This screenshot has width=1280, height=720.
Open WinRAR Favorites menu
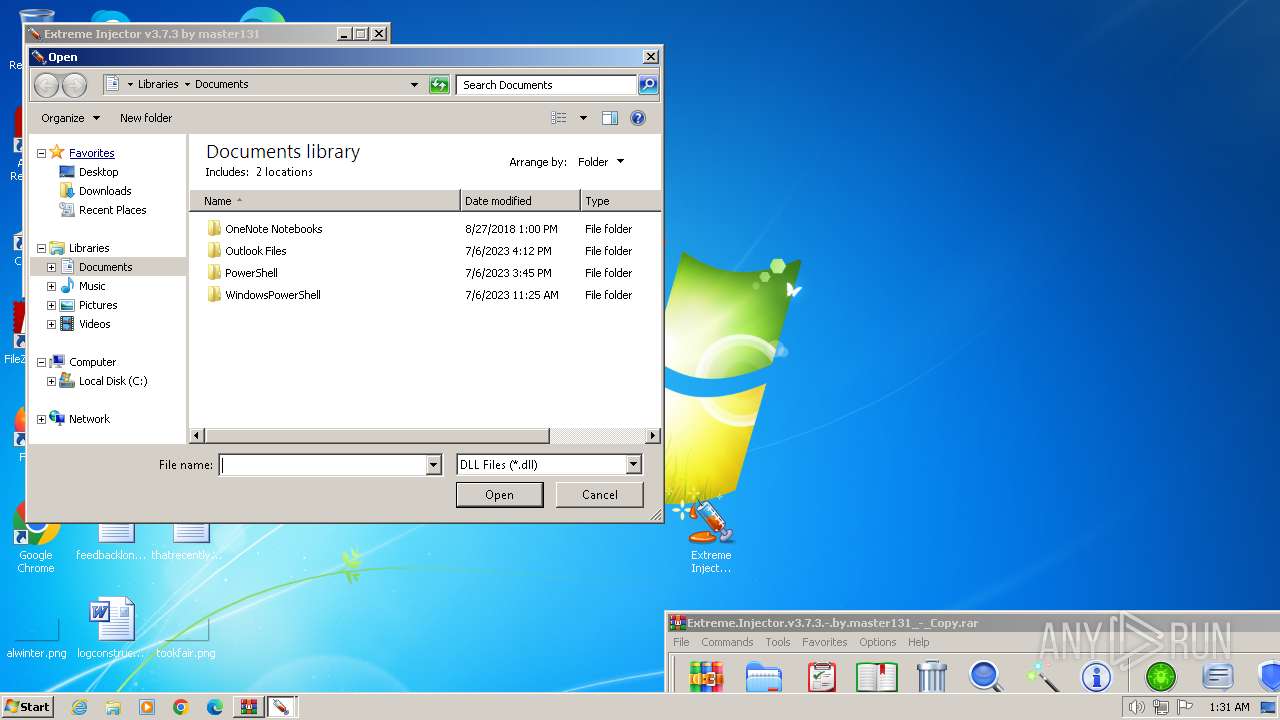(824, 642)
